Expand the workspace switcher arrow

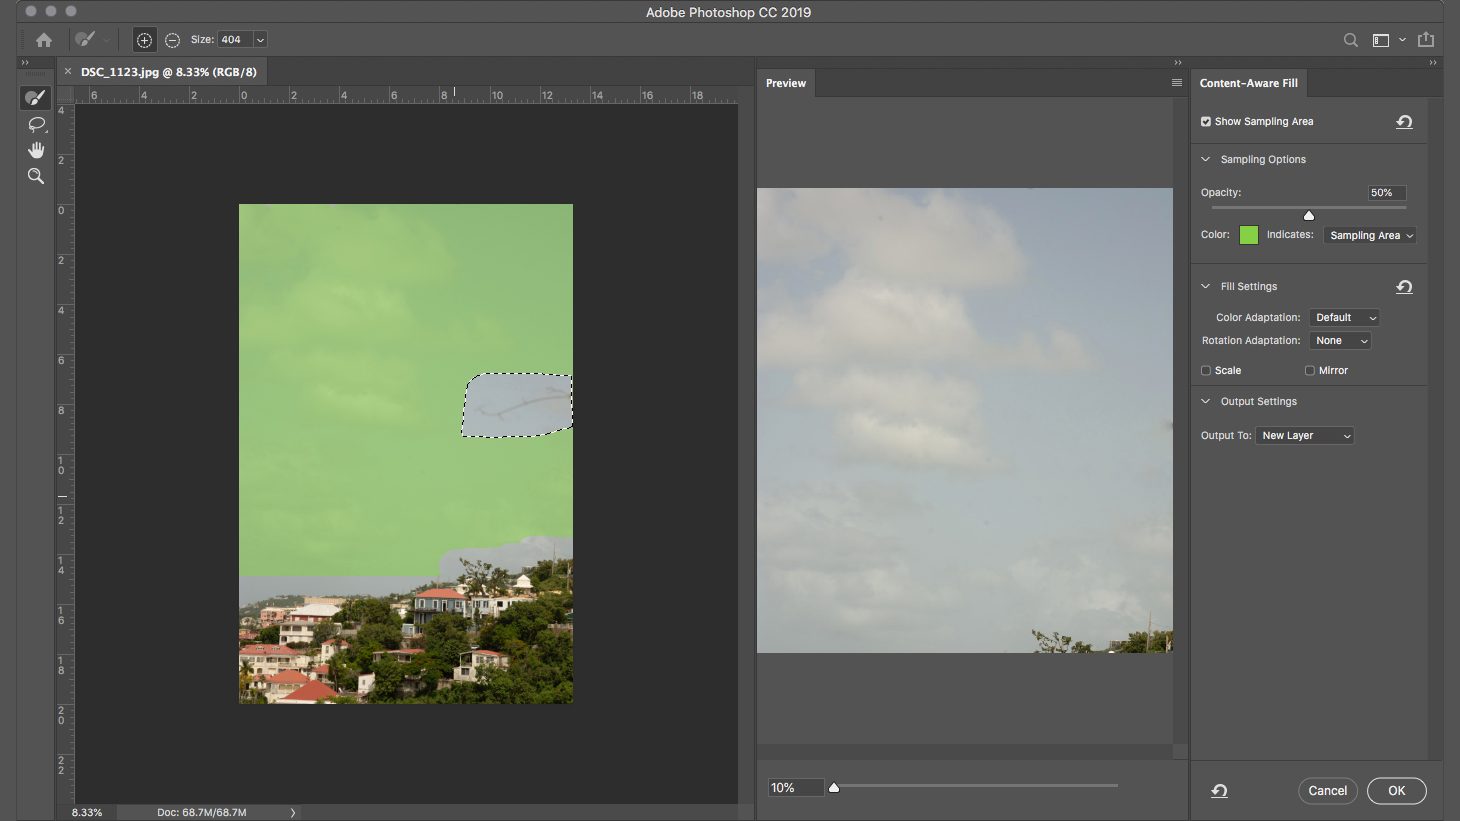1402,40
